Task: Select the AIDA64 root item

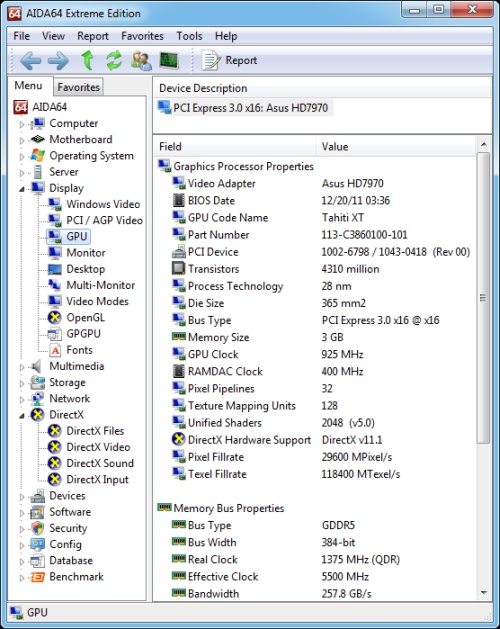Action: pyautogui.click(x=41, y=107)
